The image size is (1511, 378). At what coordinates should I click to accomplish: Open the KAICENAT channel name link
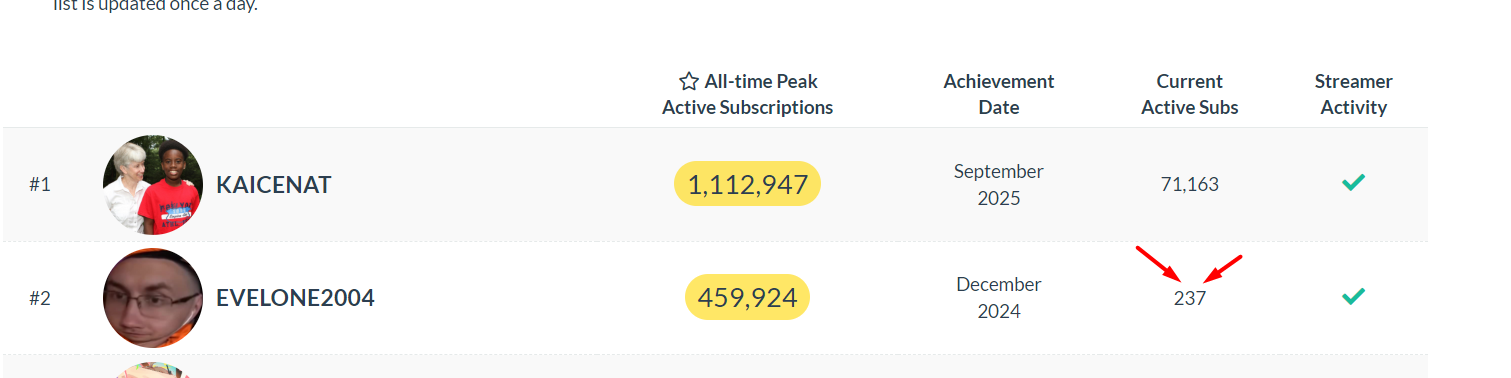(x=274, y=185)
